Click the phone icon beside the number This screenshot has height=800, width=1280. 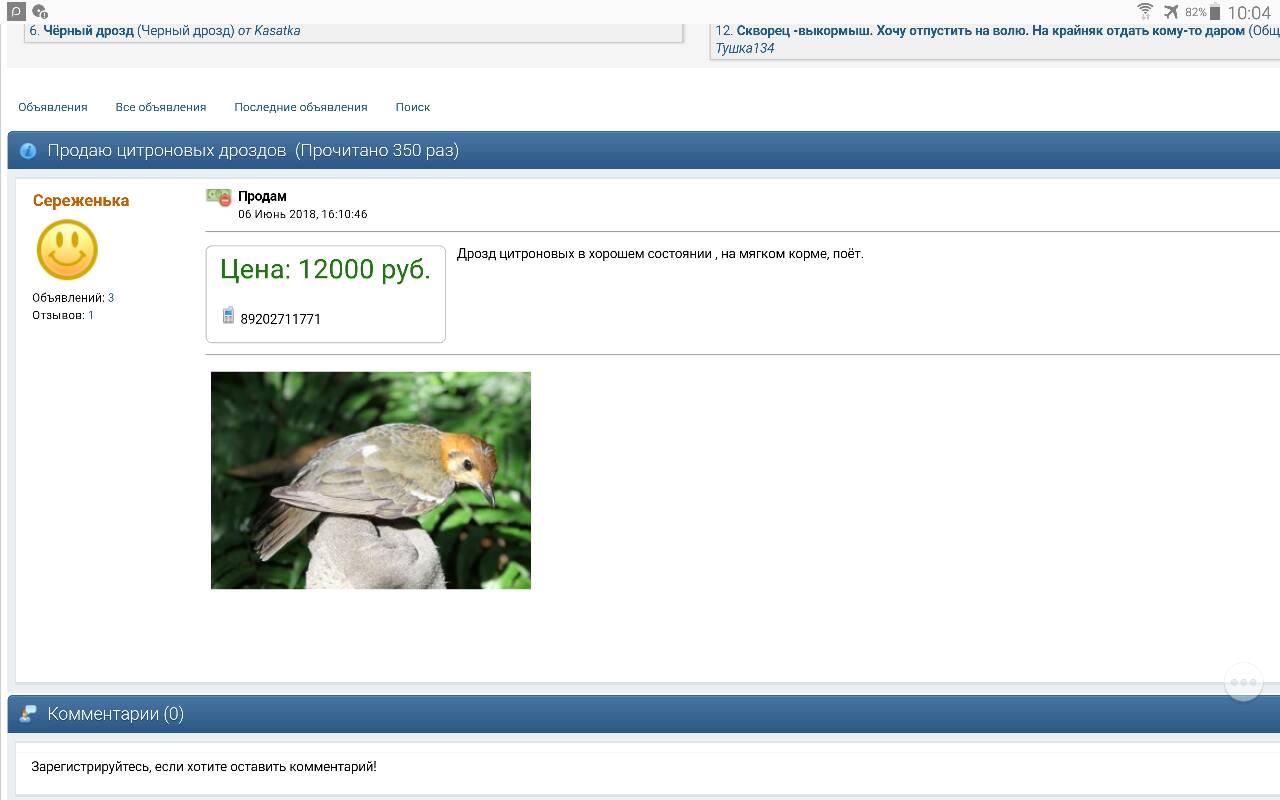tap(228, 316)
